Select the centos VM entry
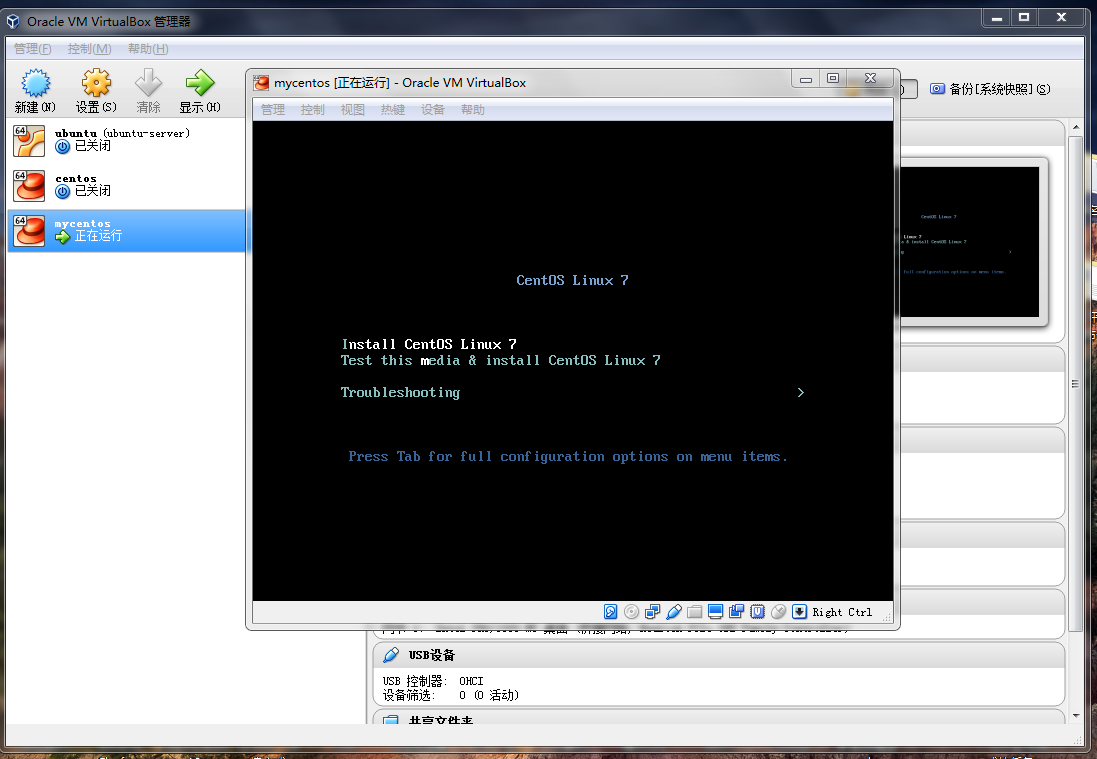 (x=127, y=185)
